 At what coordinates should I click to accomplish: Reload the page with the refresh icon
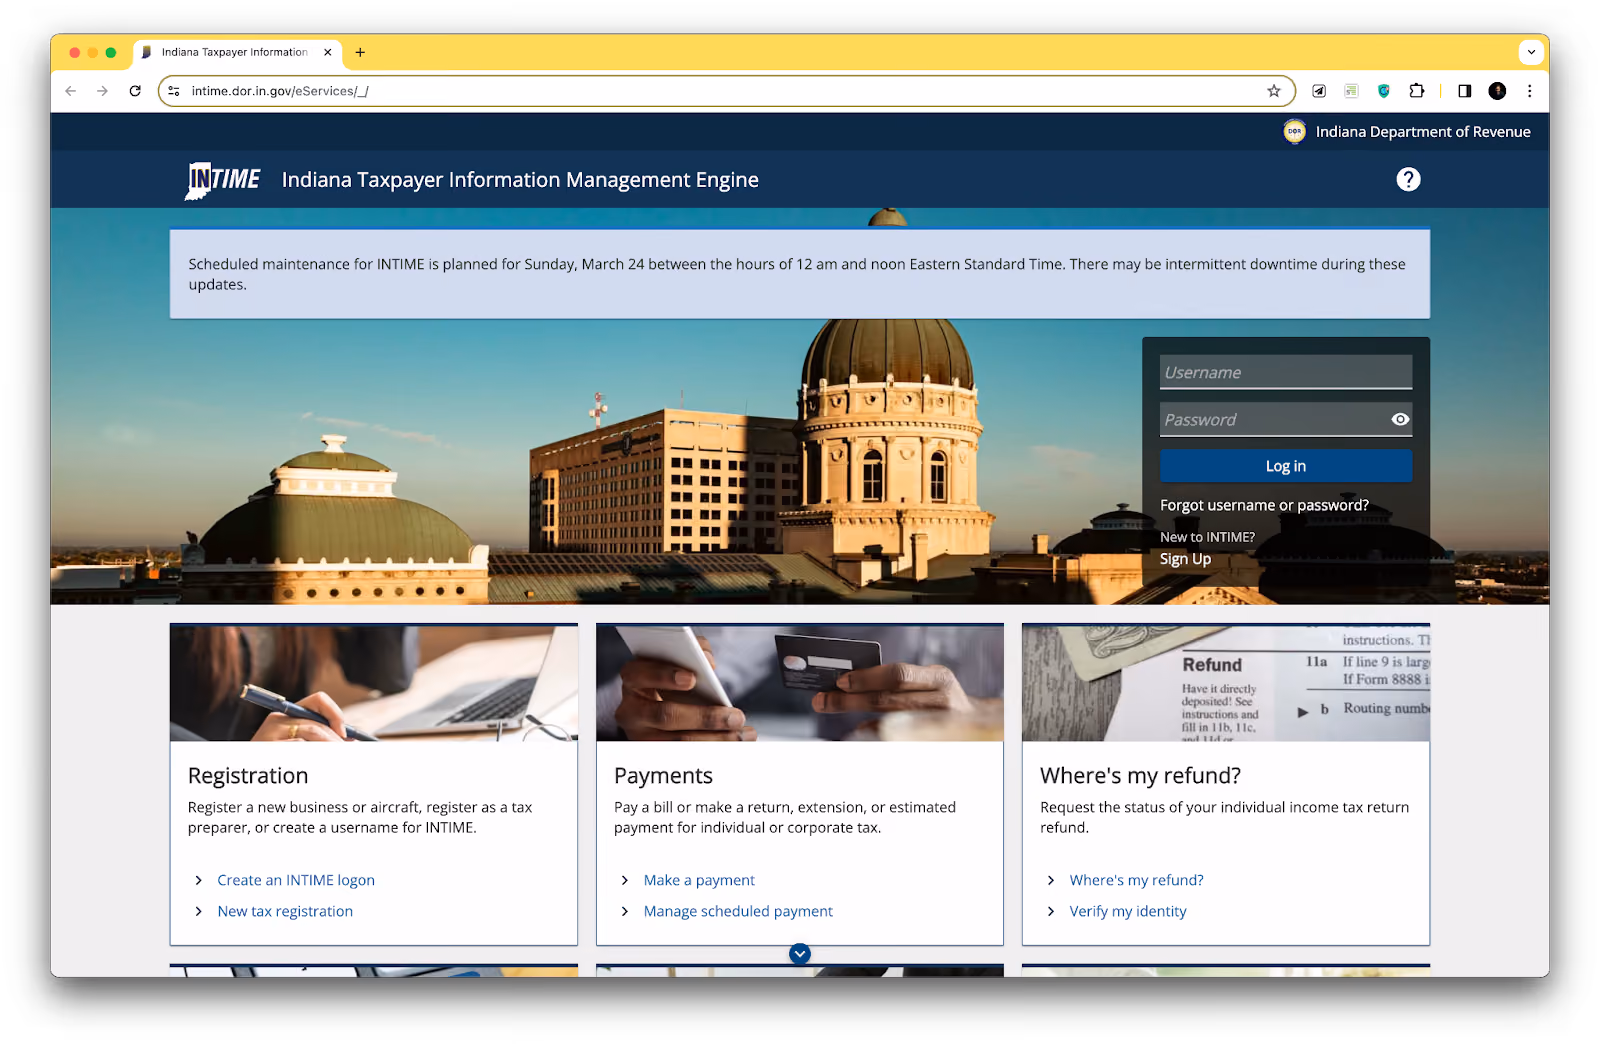pos(135,91)
